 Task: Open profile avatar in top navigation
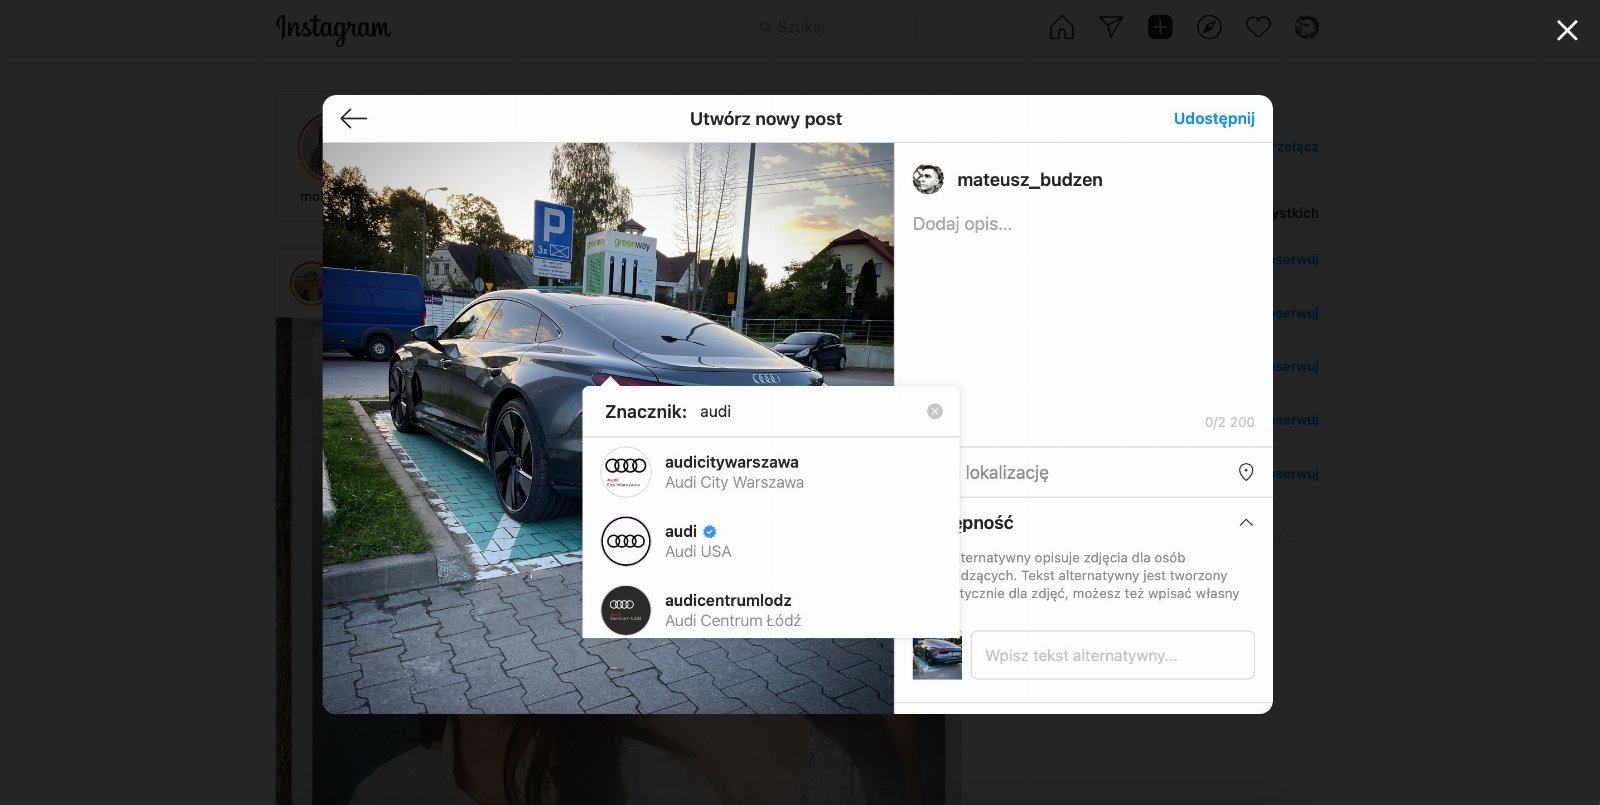pyautogui.click(x=1306, y=27)
